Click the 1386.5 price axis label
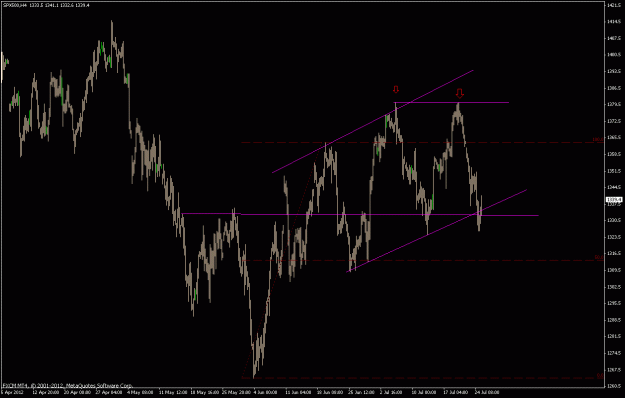Image resolution: width=625 pixels, height=398 pixels. [613, 88]
